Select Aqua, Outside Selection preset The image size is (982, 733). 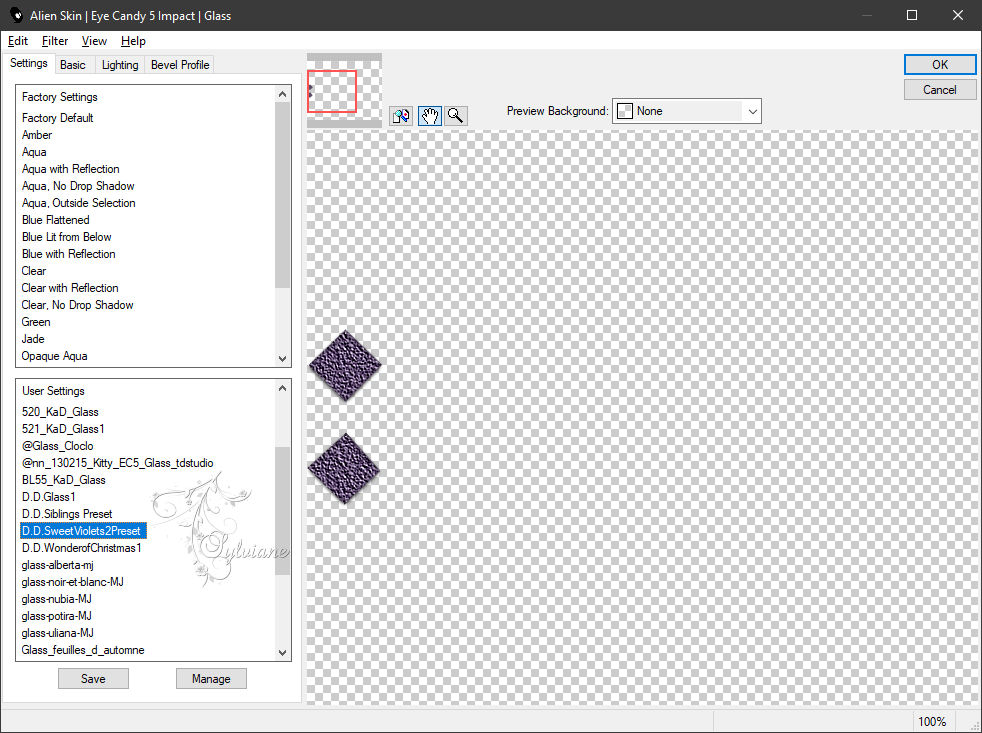click(78, 202)
